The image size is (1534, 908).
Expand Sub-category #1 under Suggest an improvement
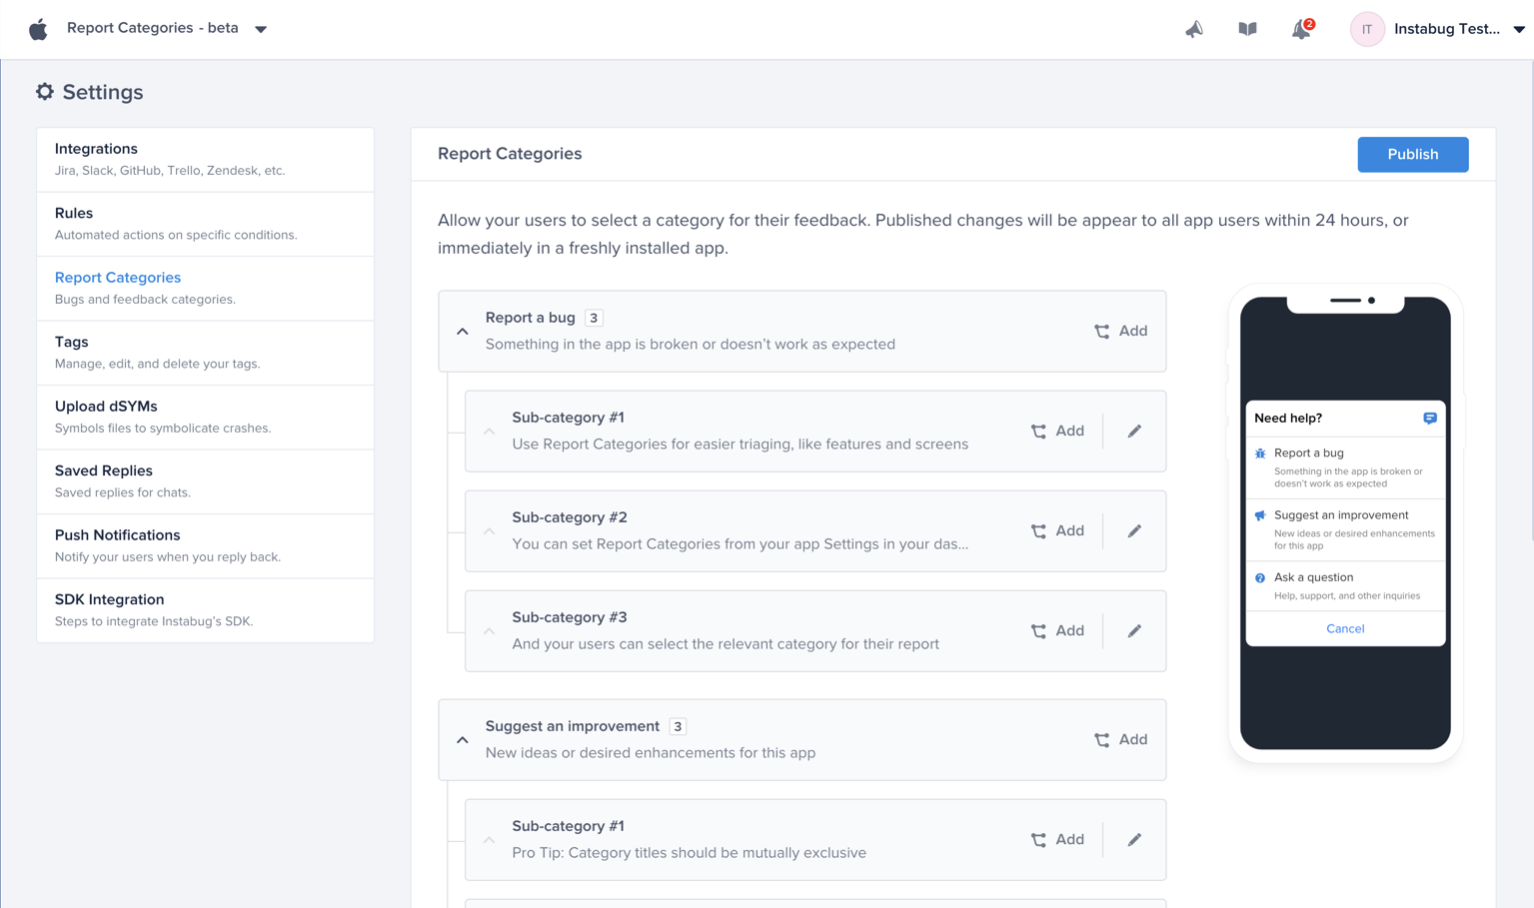tap(489, 840)
